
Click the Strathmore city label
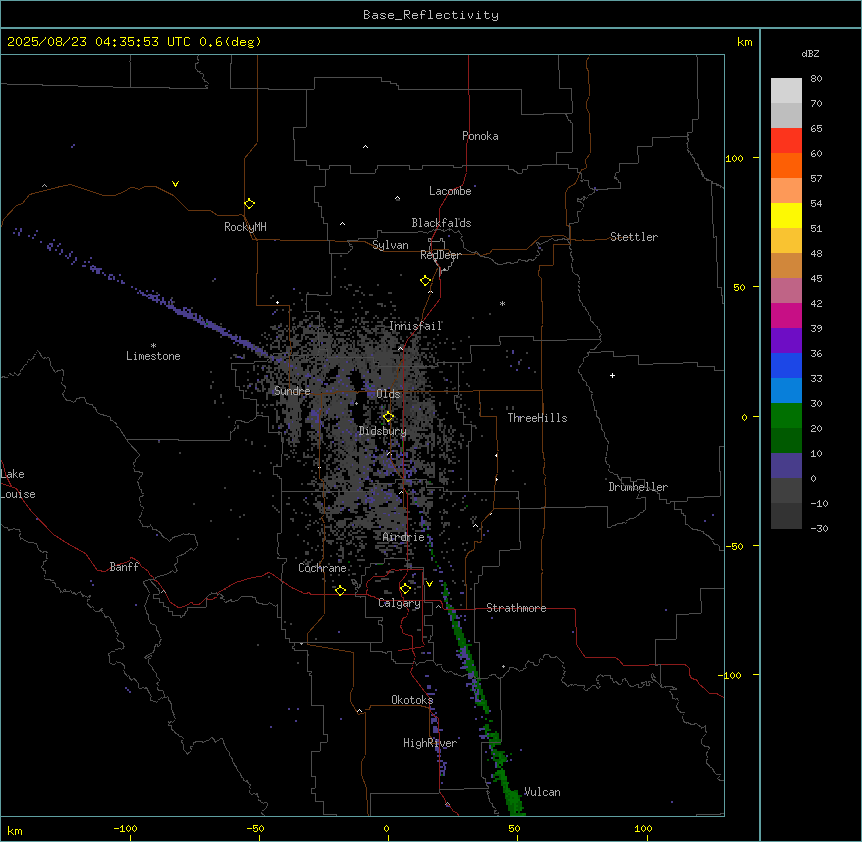point(516,608)
